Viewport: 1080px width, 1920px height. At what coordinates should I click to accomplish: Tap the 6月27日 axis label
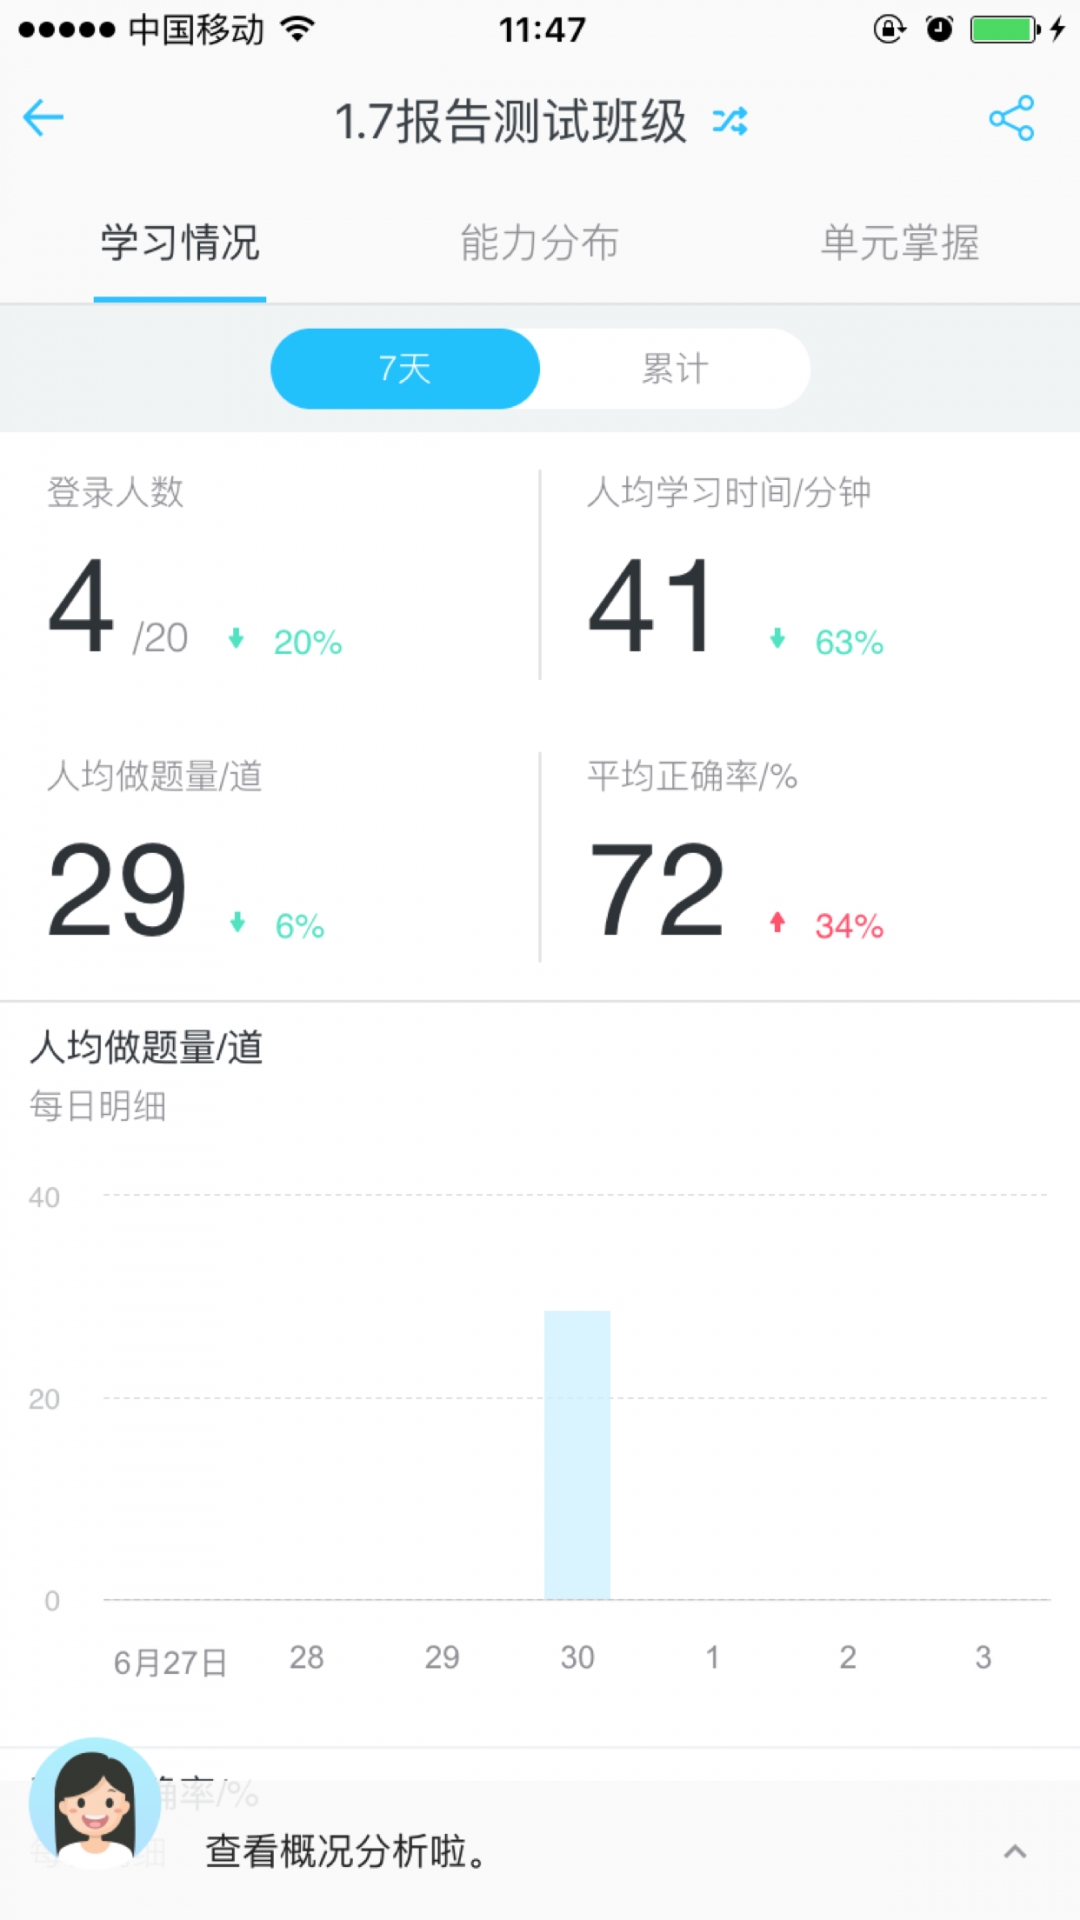[170, 1662]
